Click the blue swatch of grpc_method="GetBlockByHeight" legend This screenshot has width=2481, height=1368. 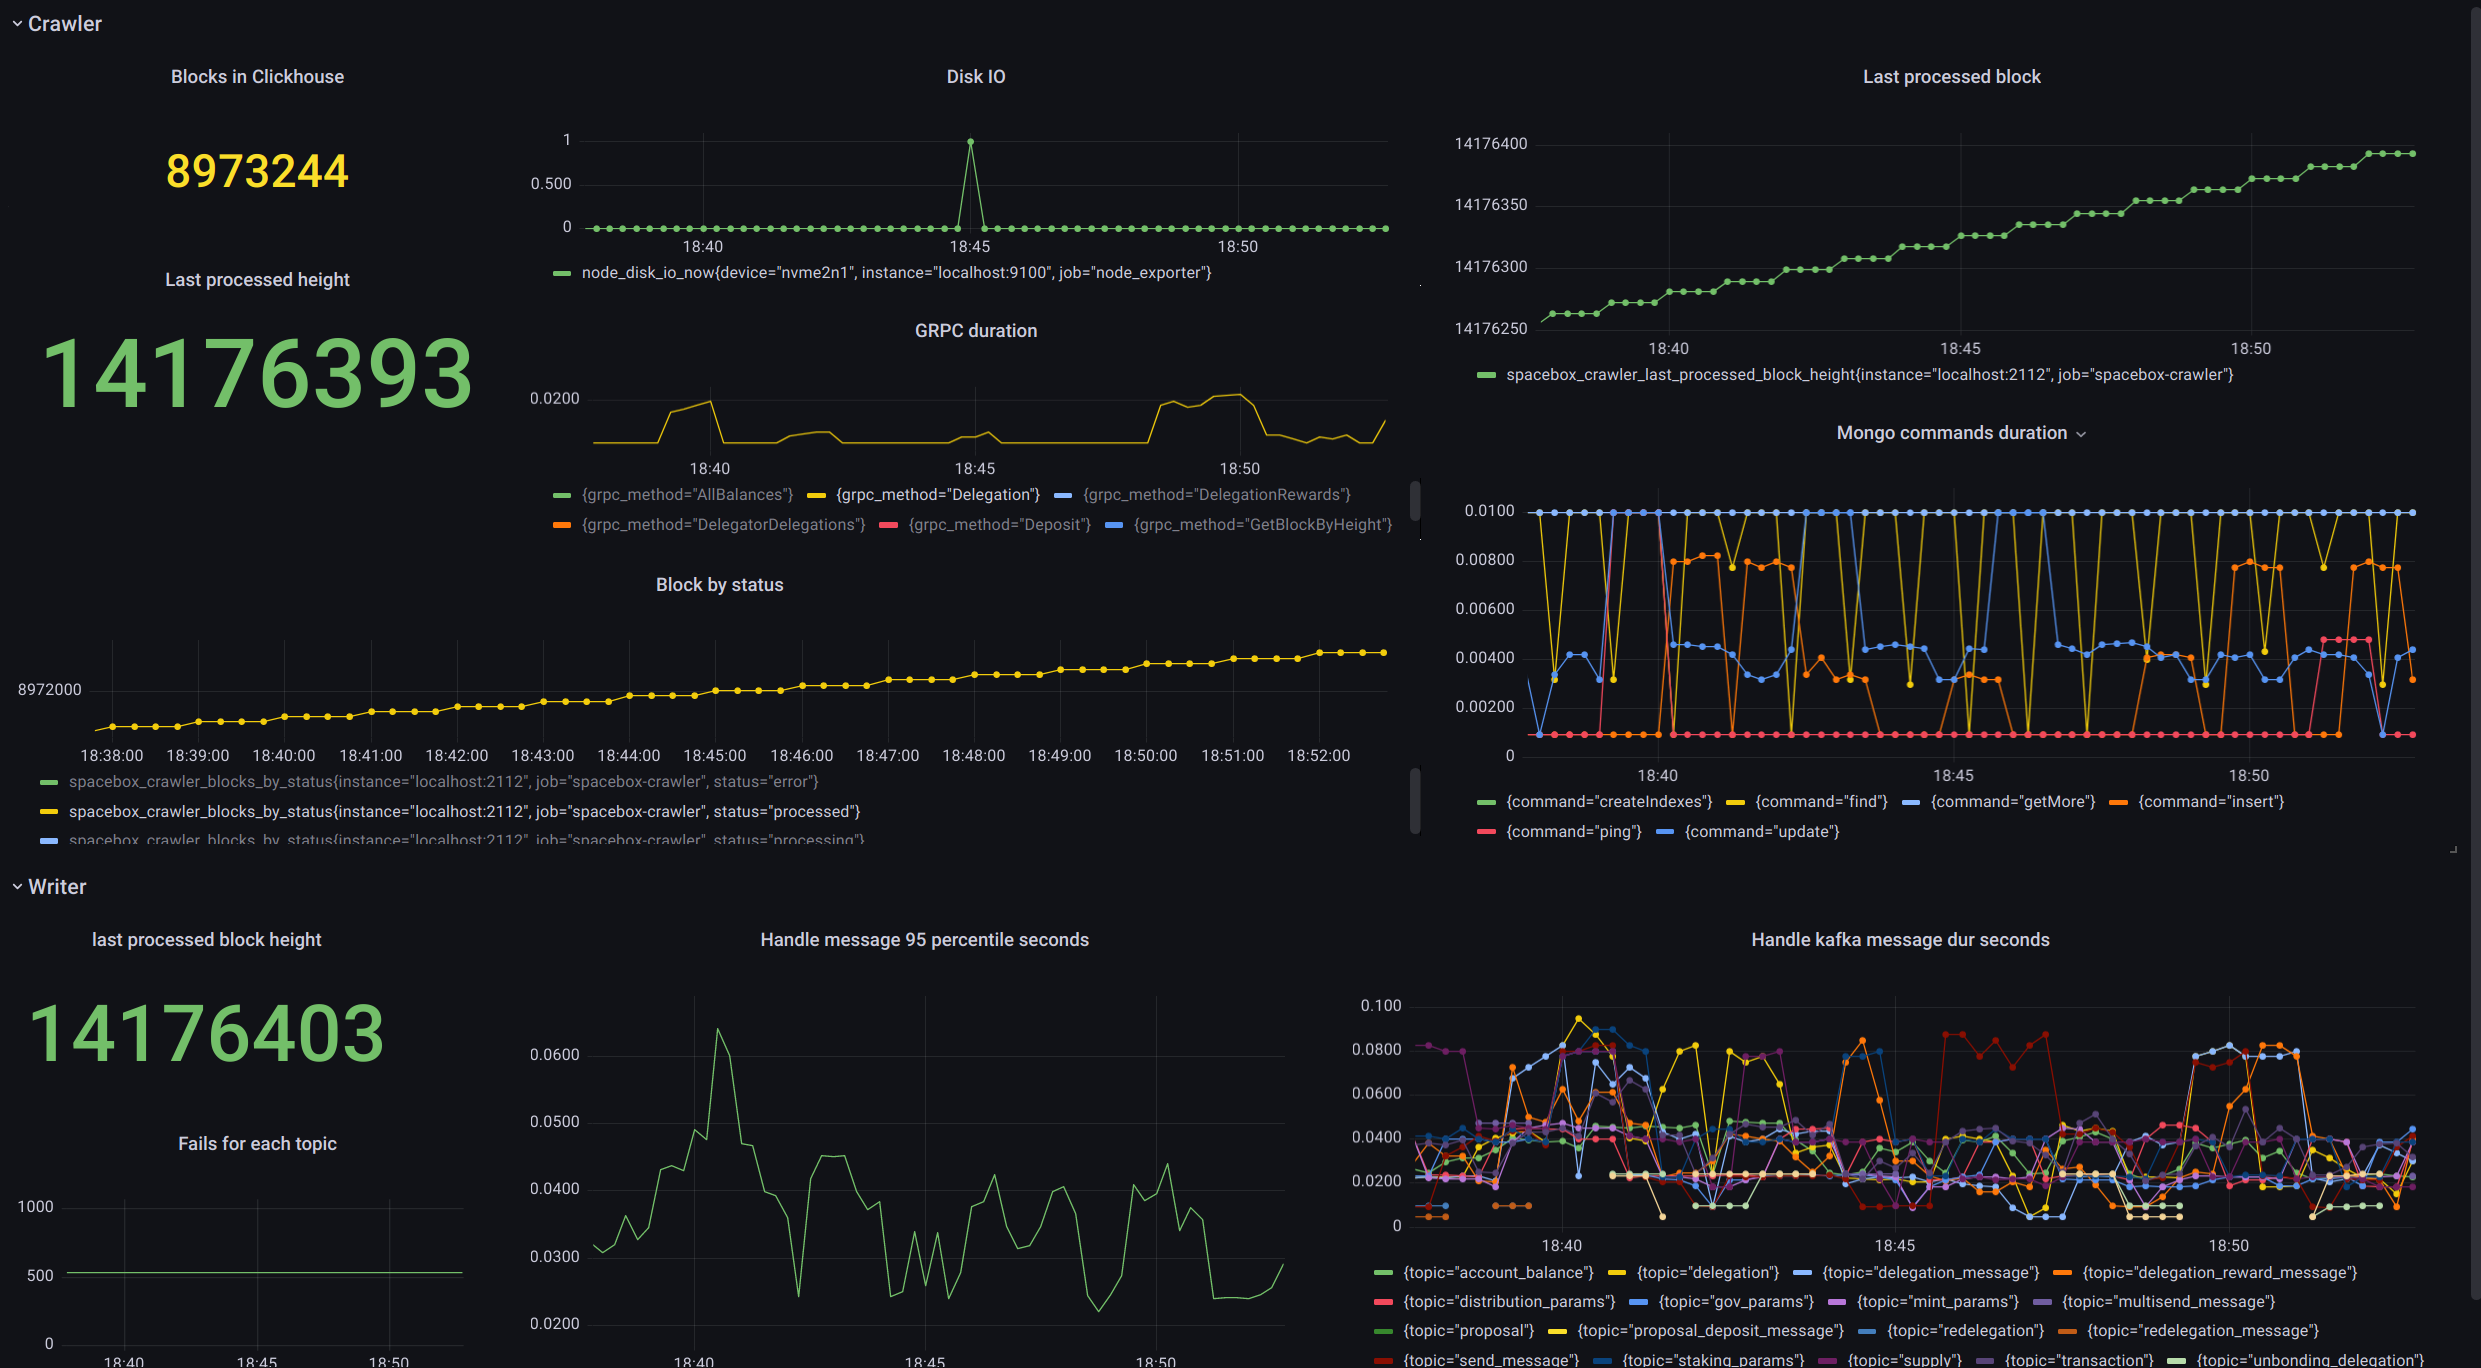tap(1114, 525)
